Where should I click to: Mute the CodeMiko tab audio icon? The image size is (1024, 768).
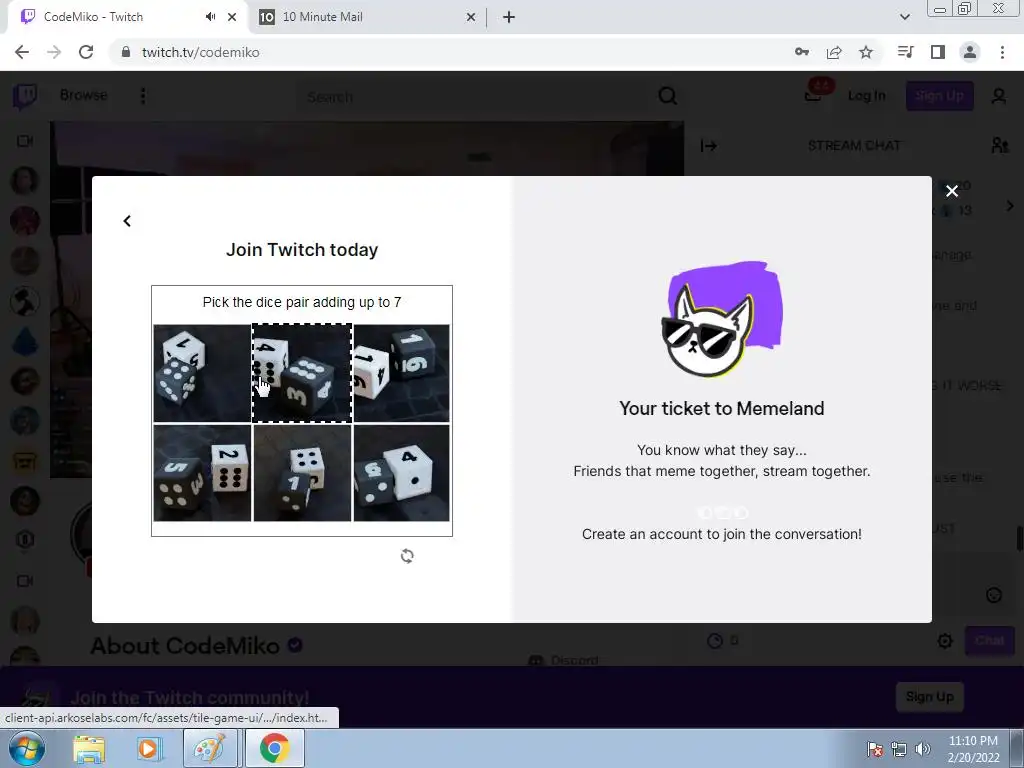coord(210,17)
